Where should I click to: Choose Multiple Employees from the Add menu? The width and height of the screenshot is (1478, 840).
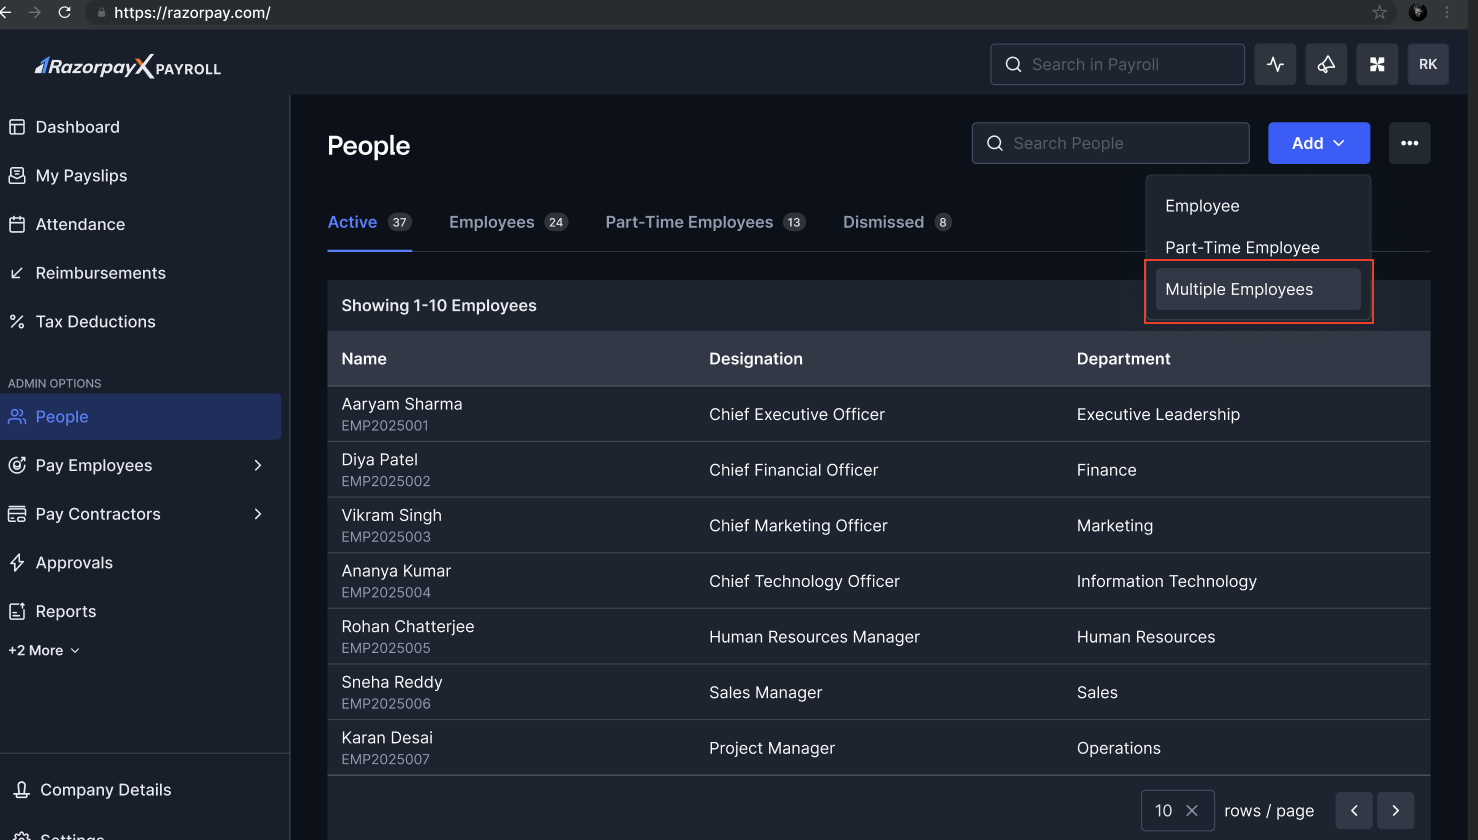click(1258, 289)
